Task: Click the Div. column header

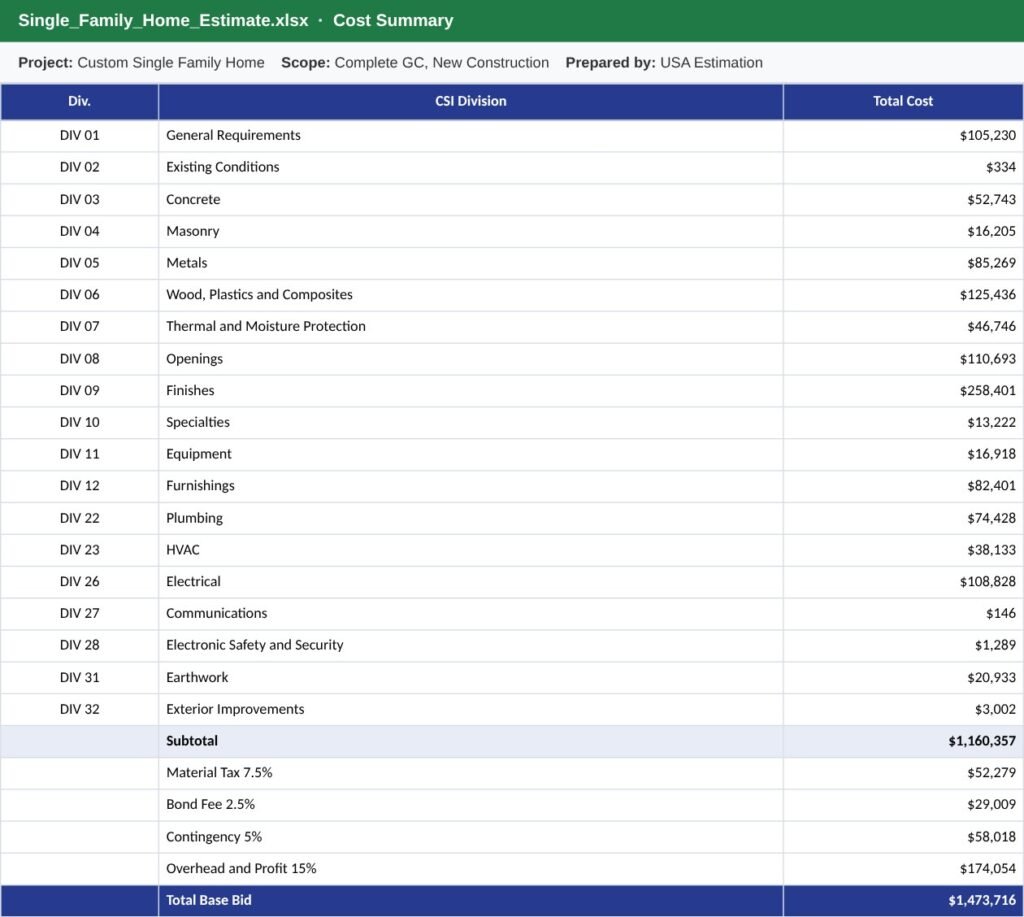Action: (79, 101)
